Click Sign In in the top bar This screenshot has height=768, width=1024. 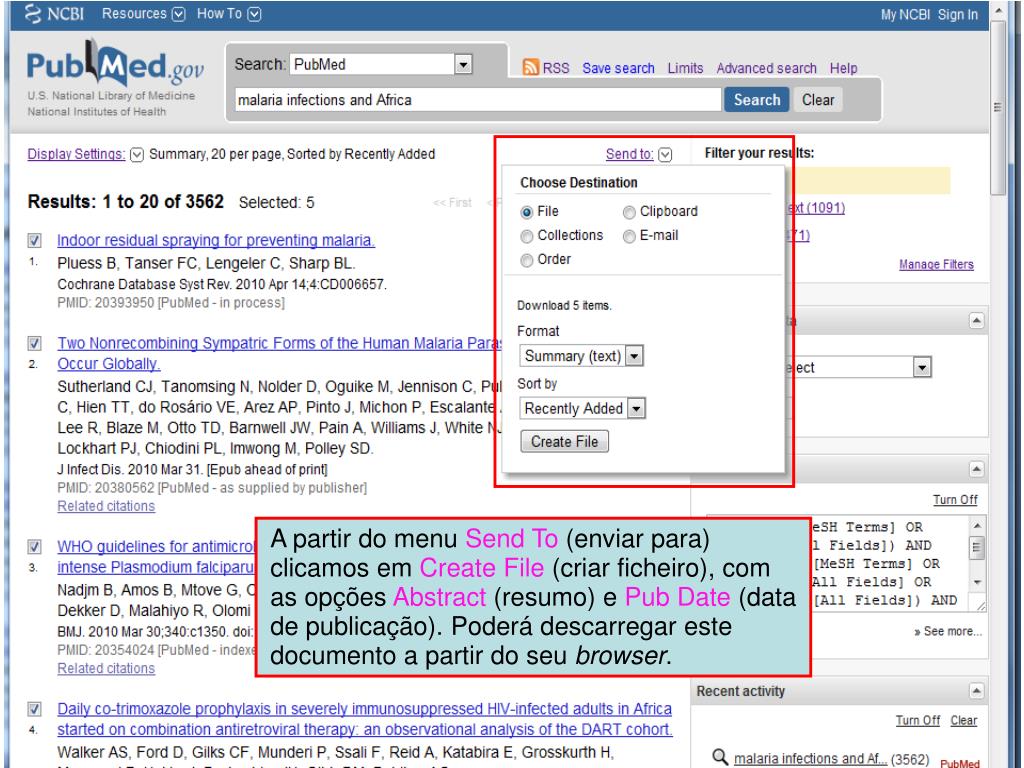[958, 14]
